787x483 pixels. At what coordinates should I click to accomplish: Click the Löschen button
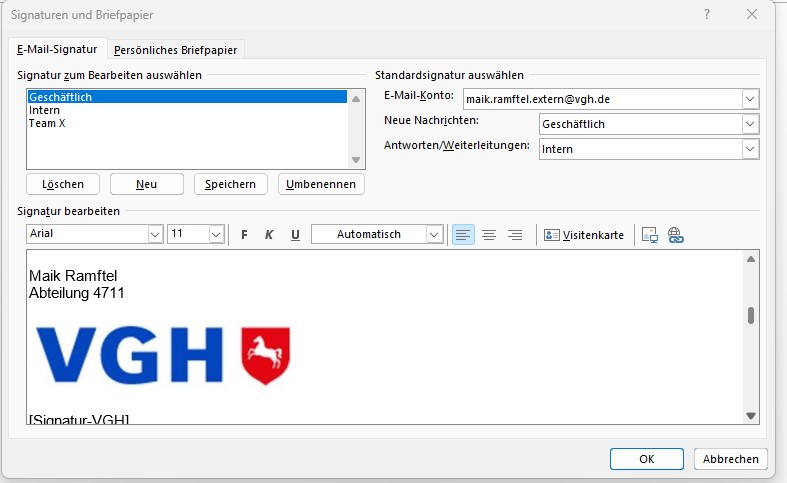[63, 184]
